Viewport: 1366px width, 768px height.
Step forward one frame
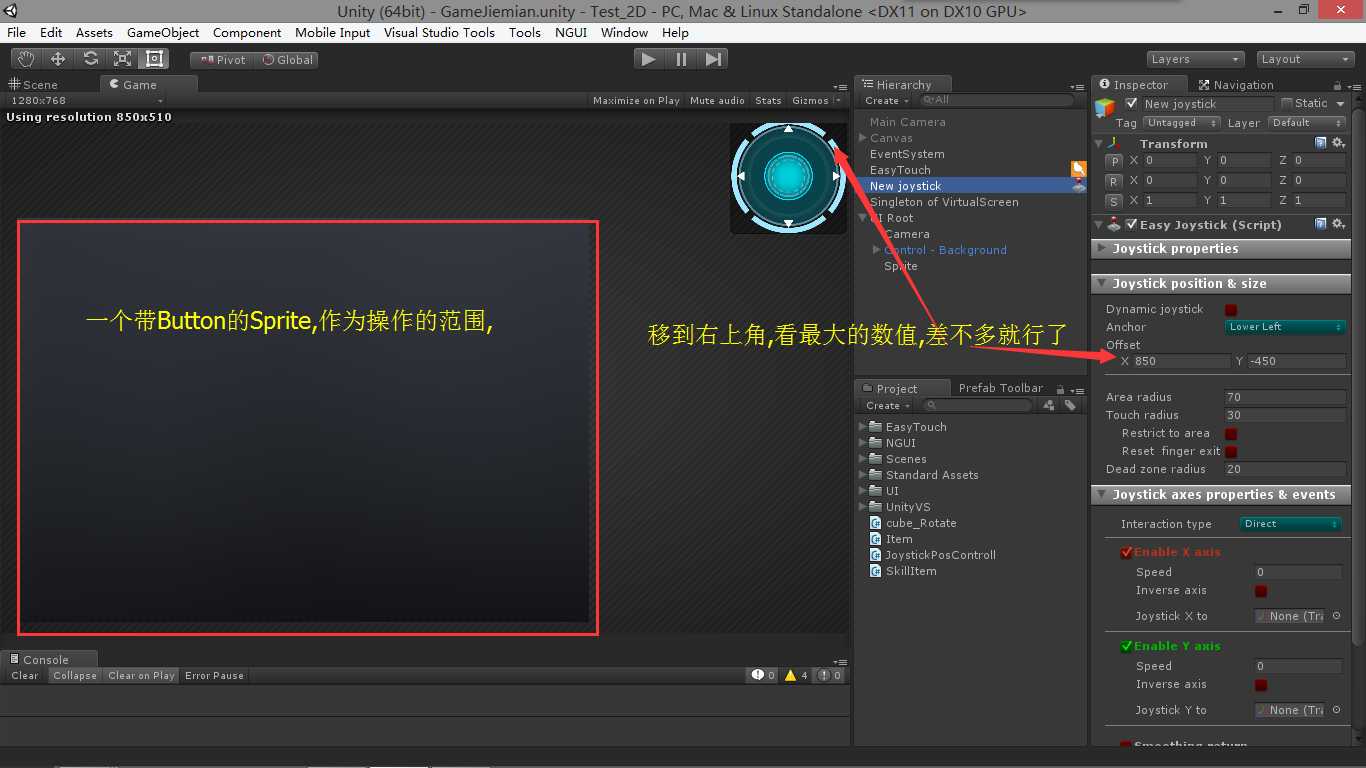click(713, 59)
